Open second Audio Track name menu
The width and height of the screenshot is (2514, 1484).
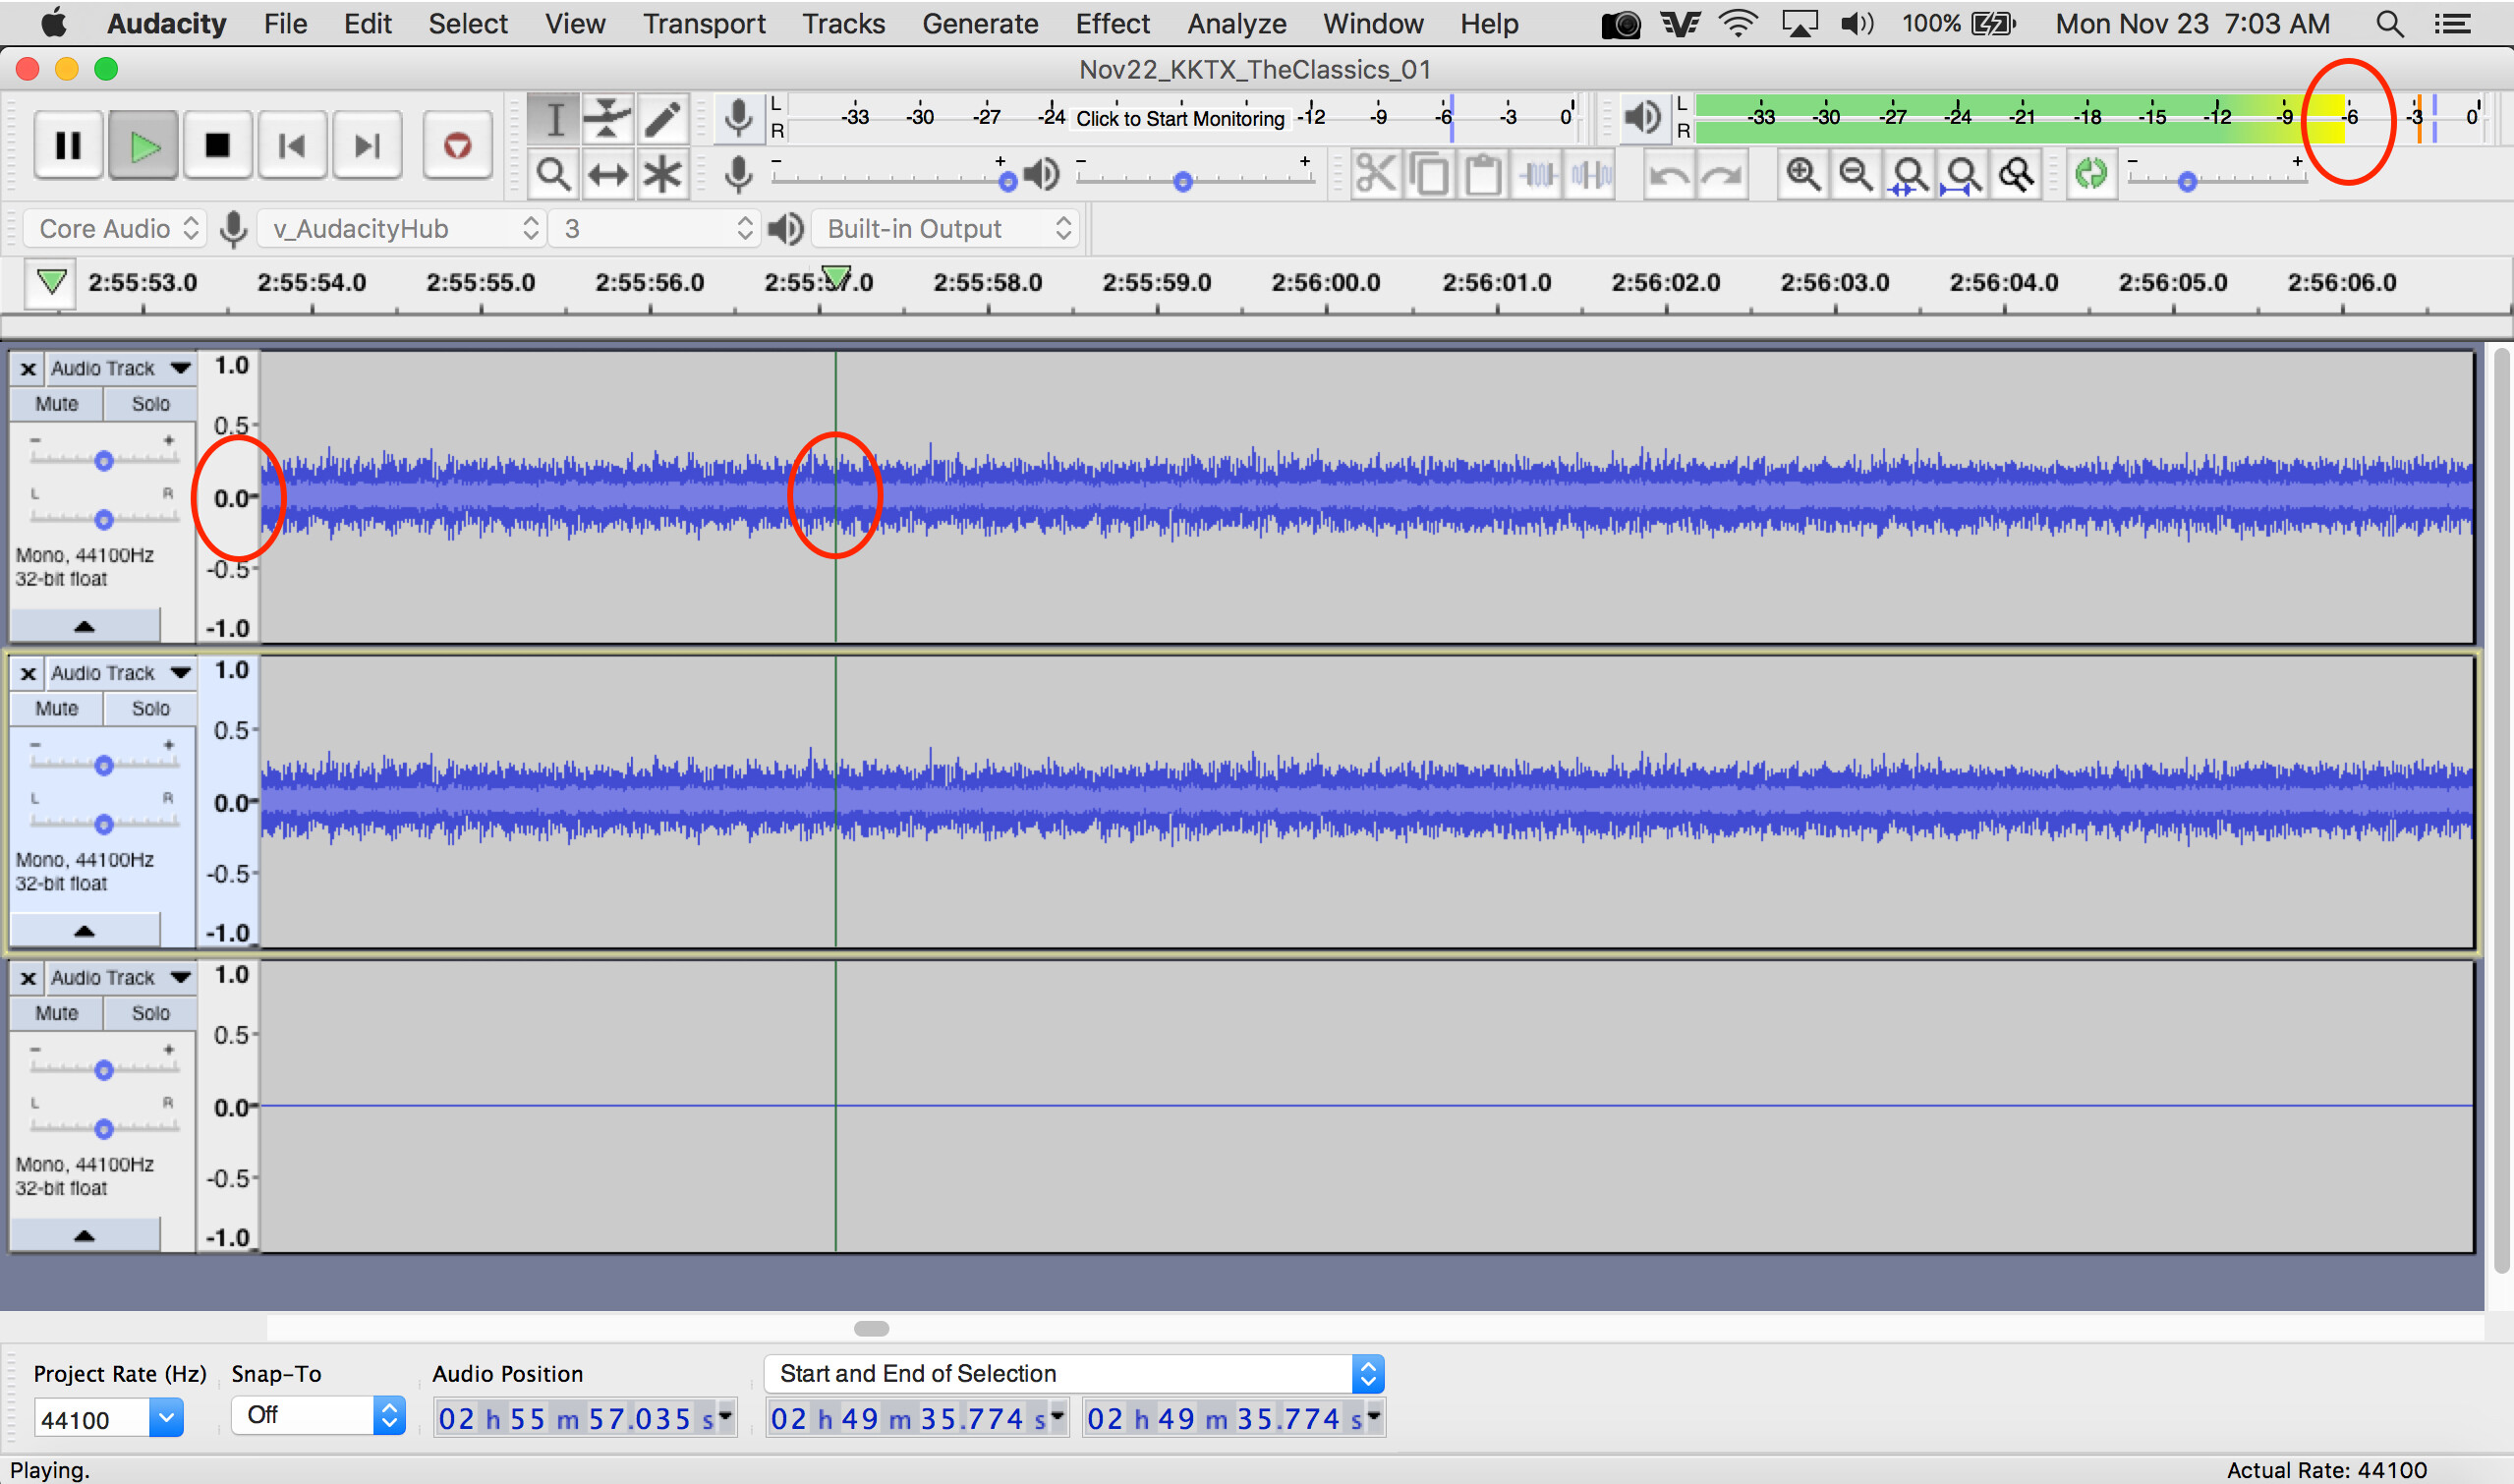[x=120, y=673]
